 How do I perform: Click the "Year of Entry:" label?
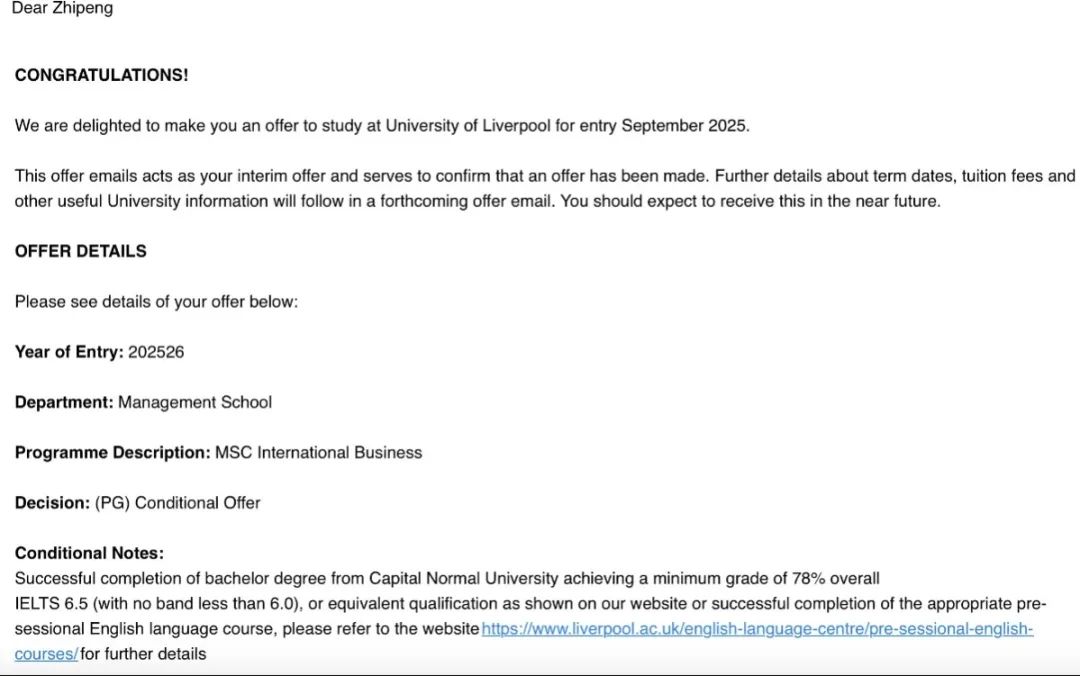[x=69, y=352]
